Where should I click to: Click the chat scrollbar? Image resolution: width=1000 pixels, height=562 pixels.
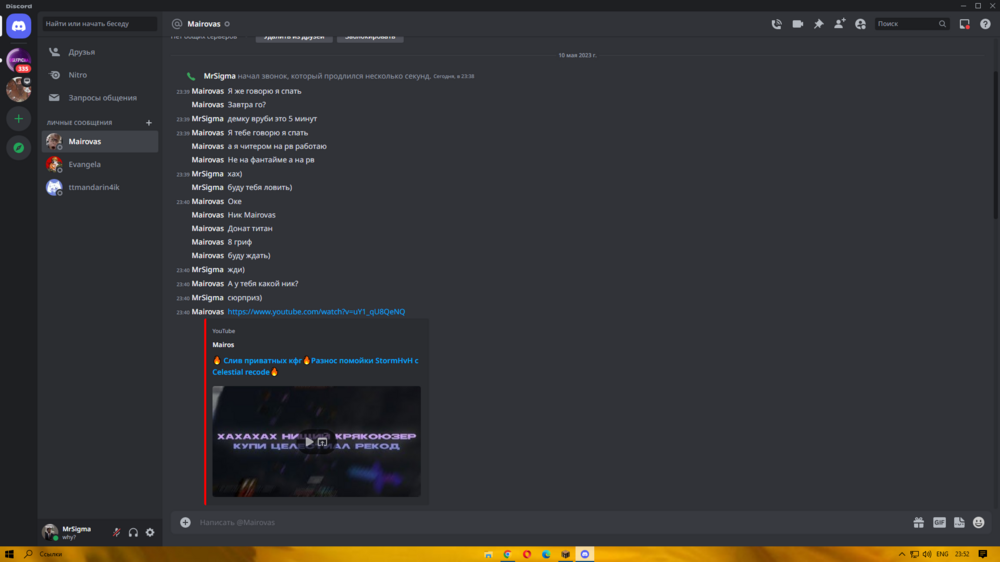(996, 144)
